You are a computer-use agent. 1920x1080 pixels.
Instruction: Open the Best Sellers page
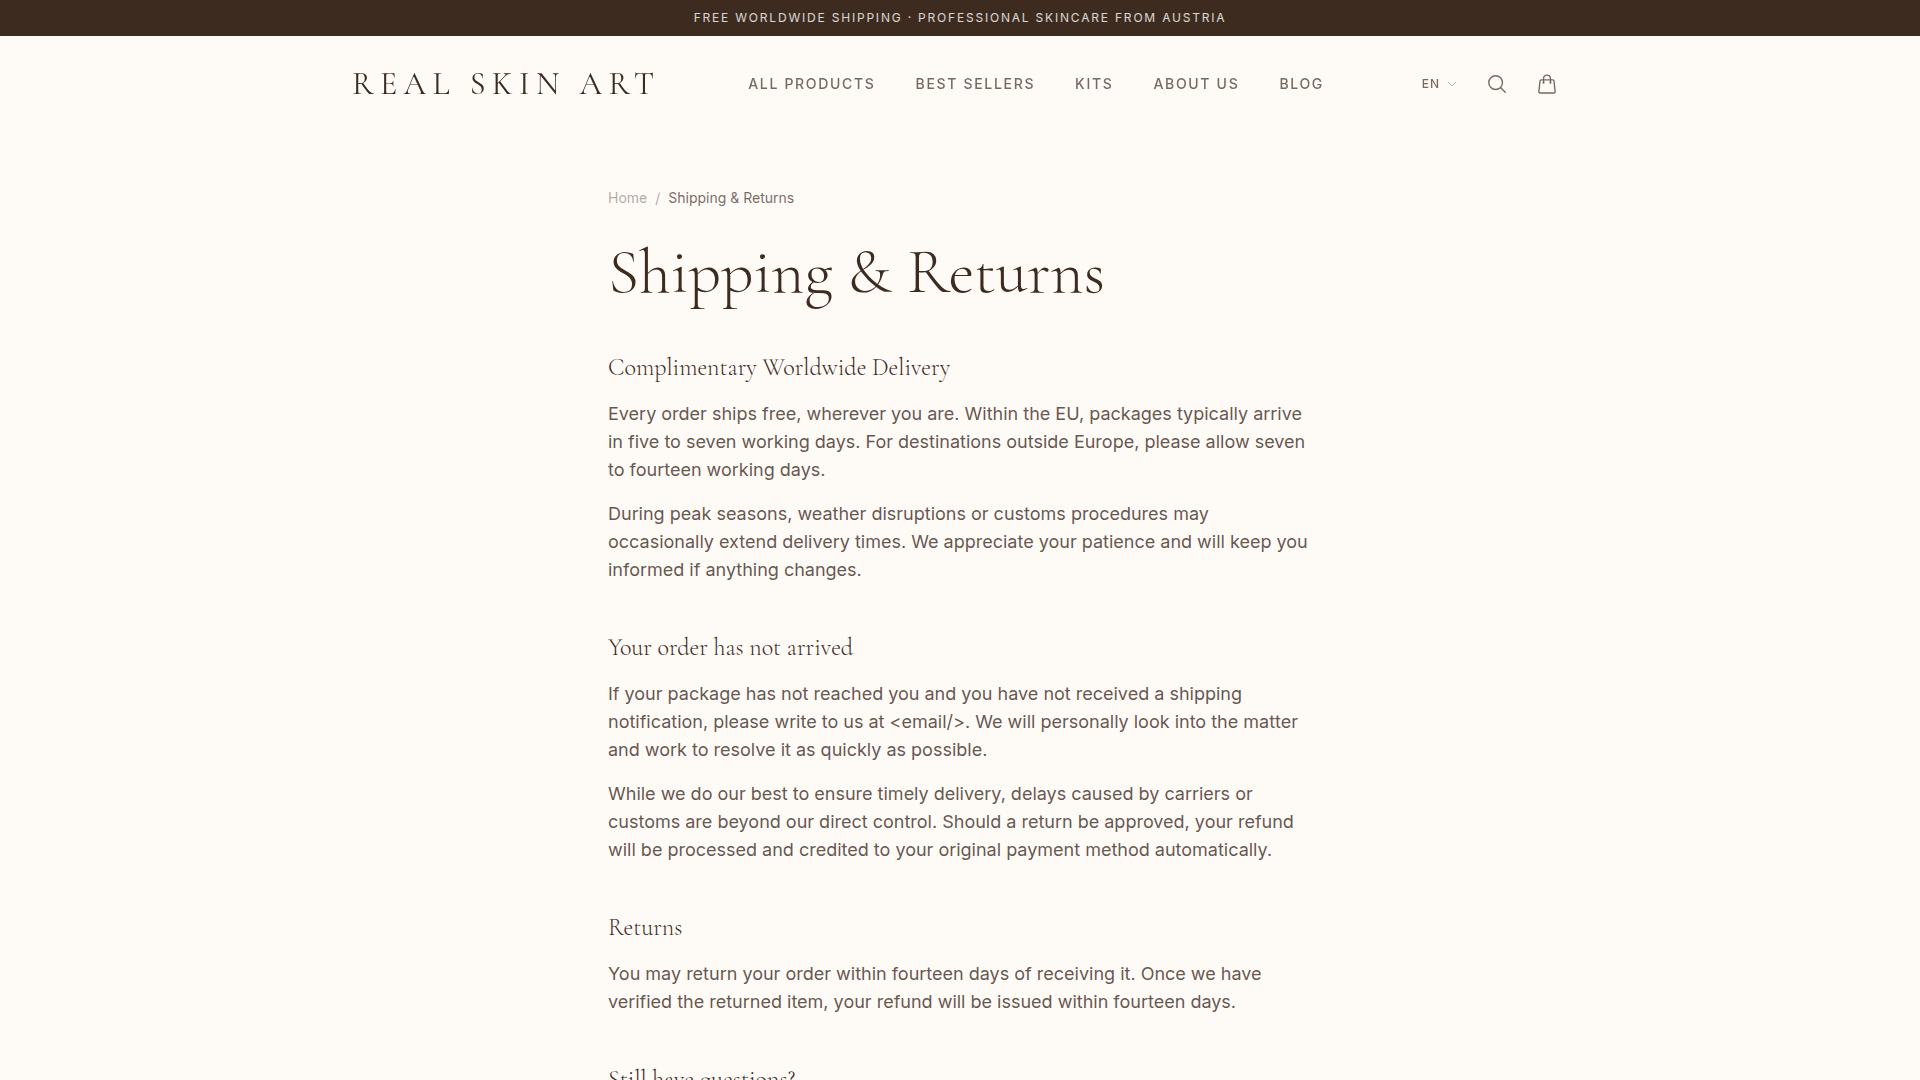click(x=974, y=84)
